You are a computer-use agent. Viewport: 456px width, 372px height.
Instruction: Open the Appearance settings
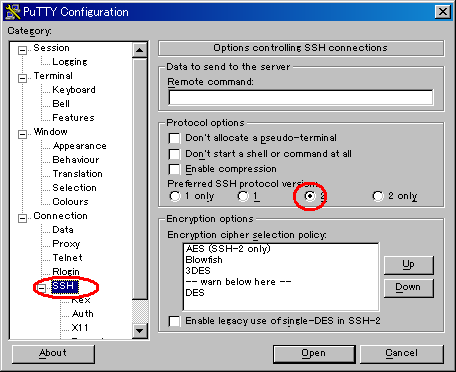[x=80, y=146]
